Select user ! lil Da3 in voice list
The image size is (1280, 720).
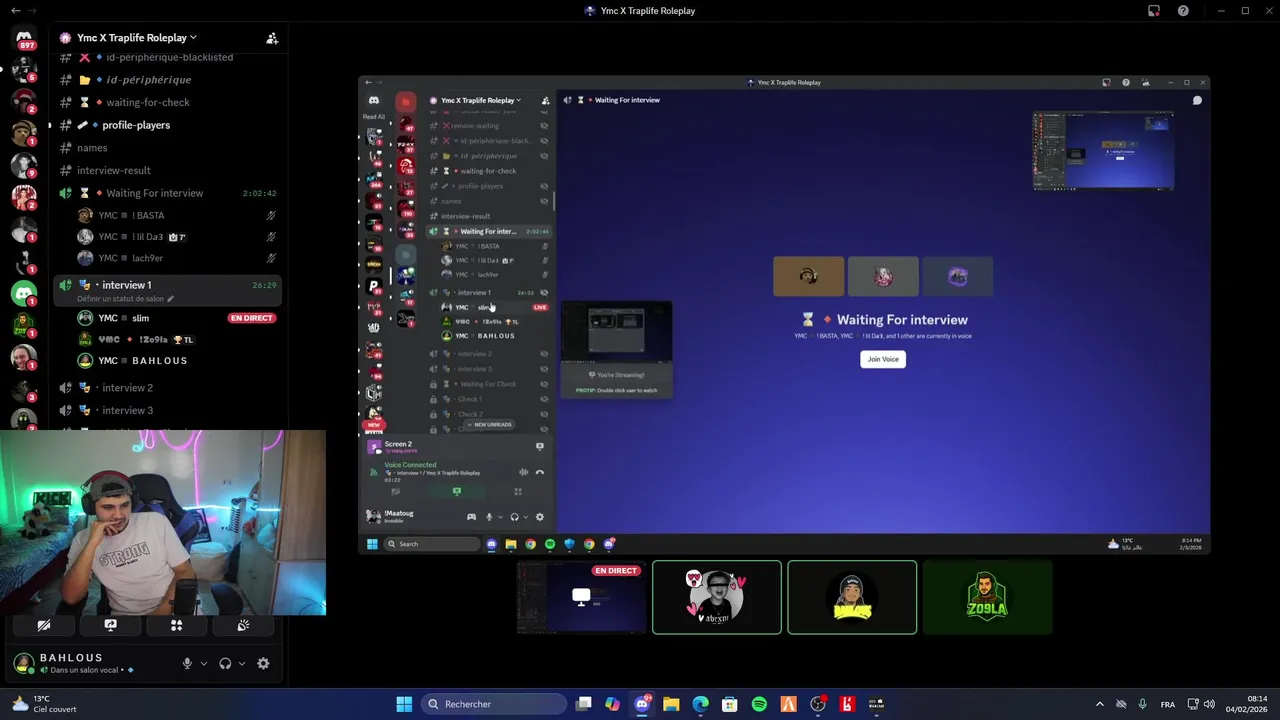coord(176,237)
